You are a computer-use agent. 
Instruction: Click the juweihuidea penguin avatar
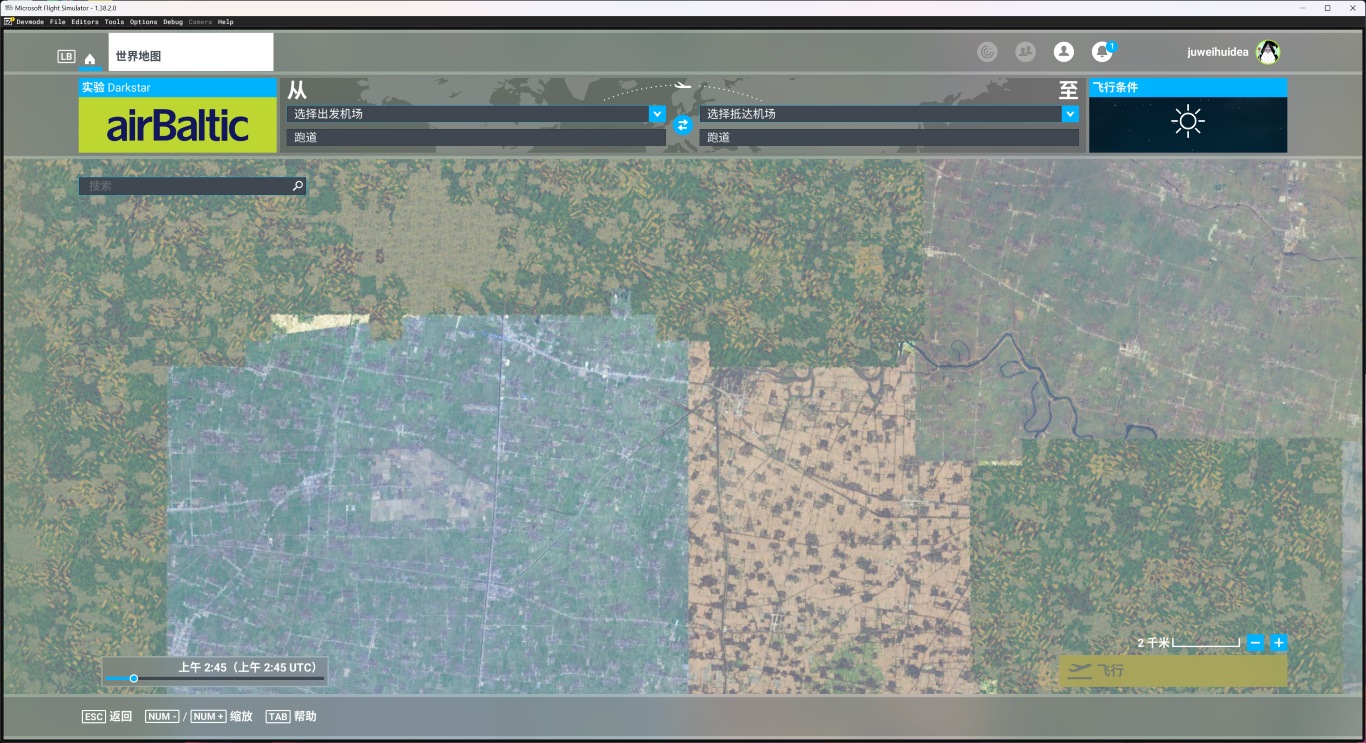click(1268, 52)
